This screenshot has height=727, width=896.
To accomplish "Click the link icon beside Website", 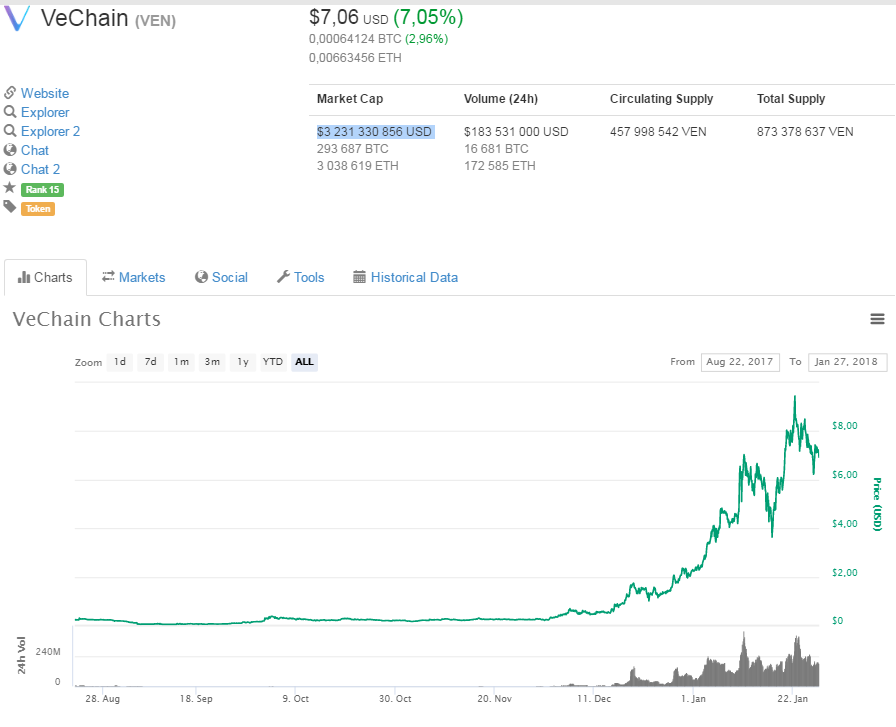I will 10,93.
